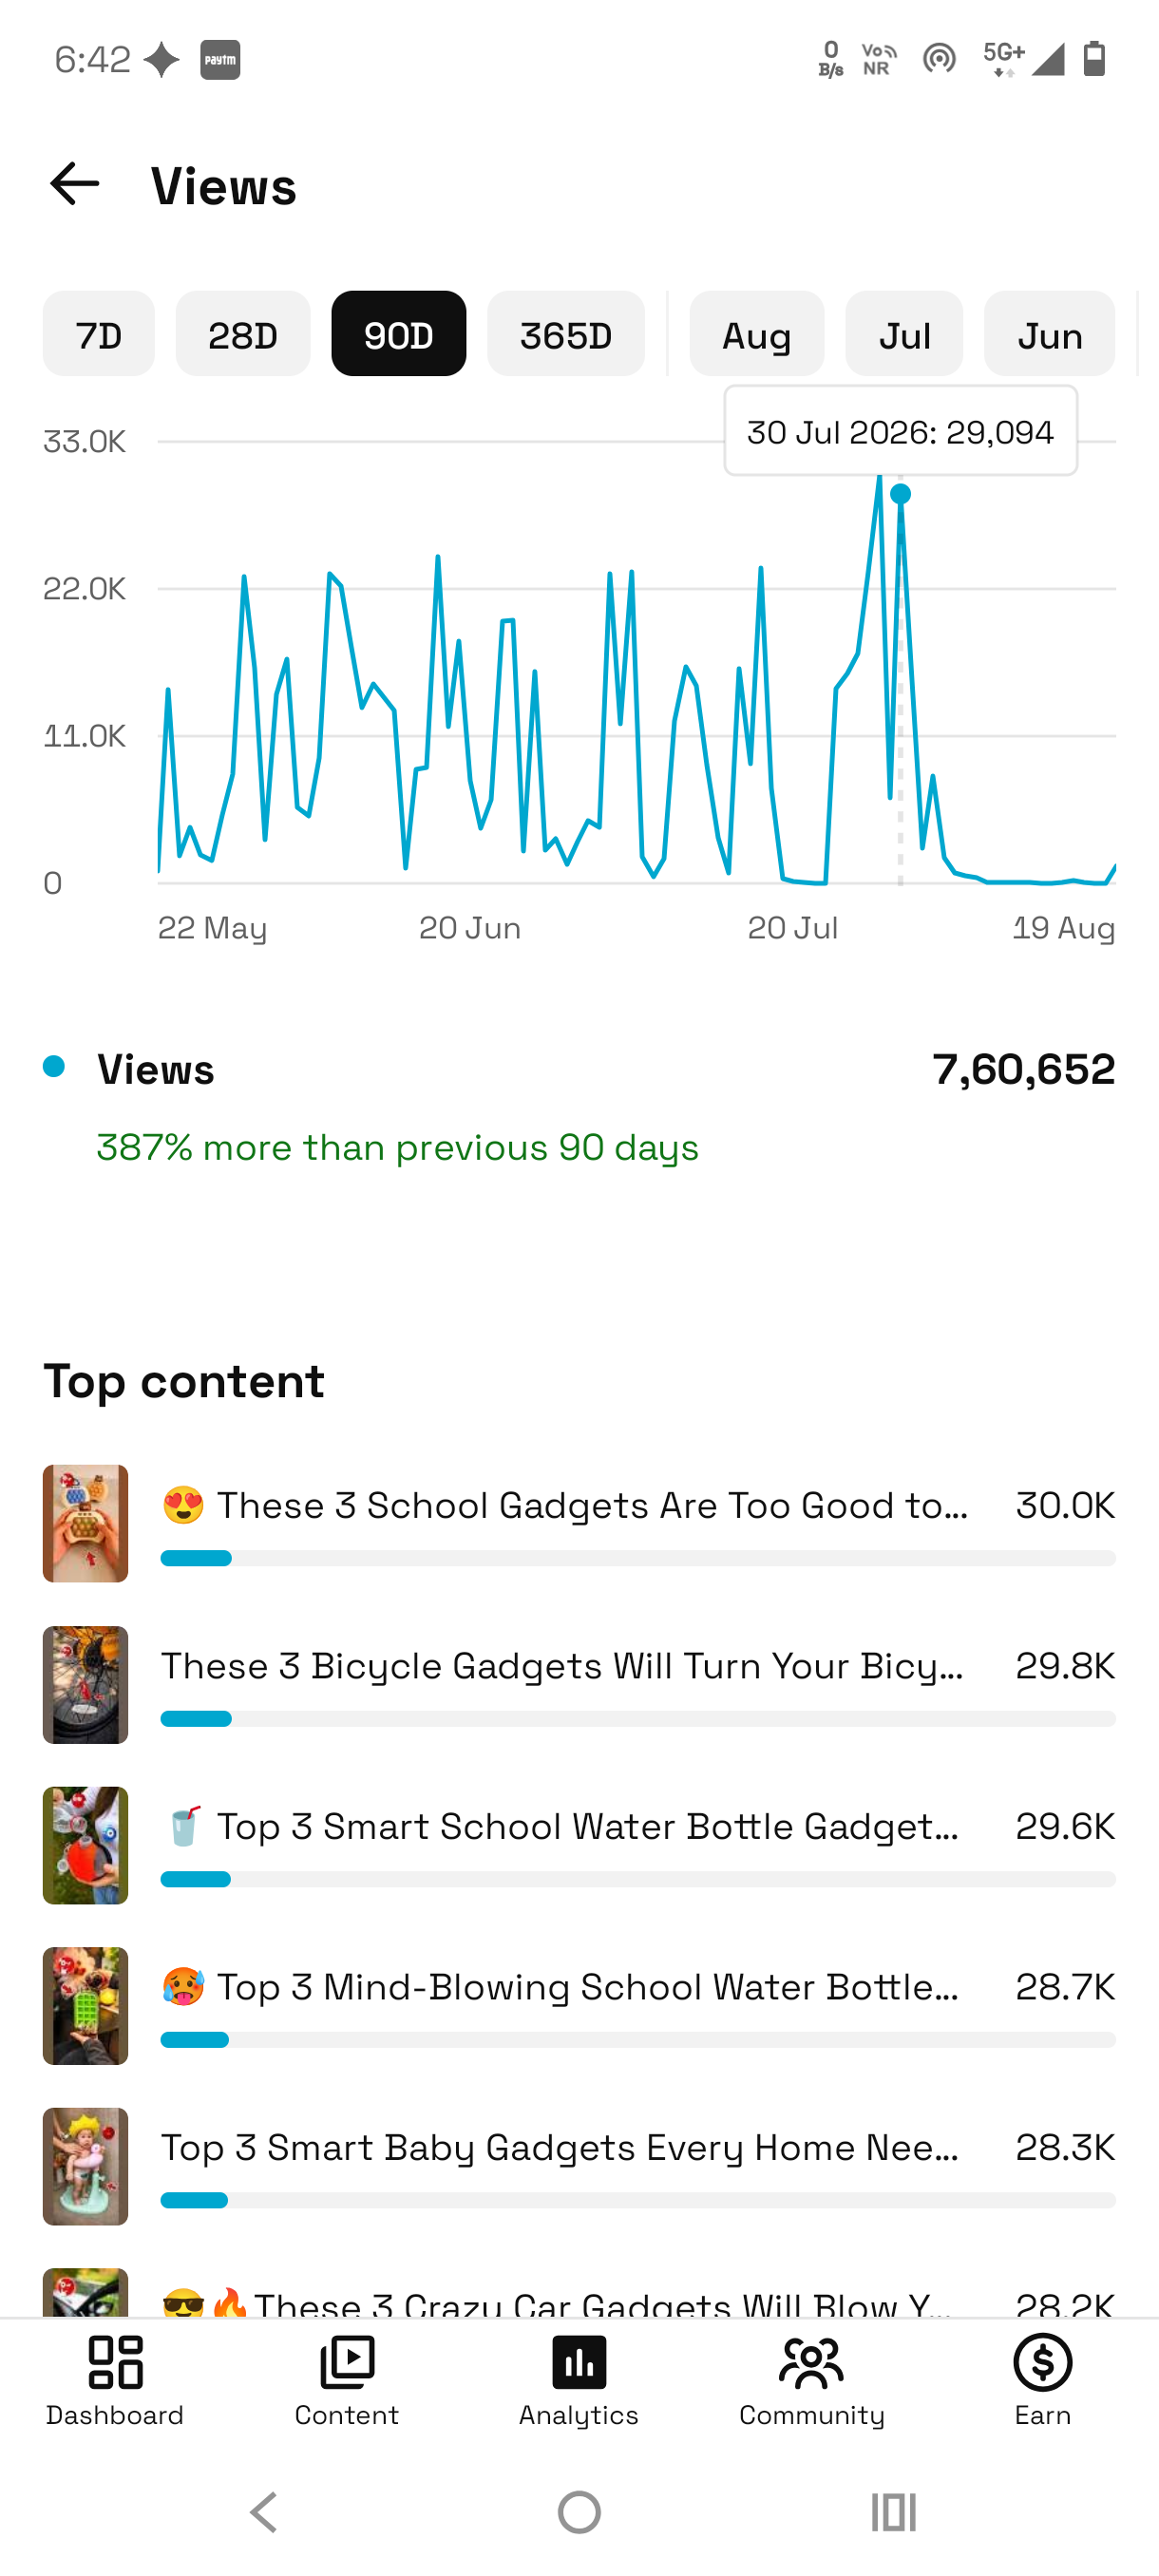1159x2576 pixels.
Task: Choose the Jun month filter
Action: tap(1049, 334)
